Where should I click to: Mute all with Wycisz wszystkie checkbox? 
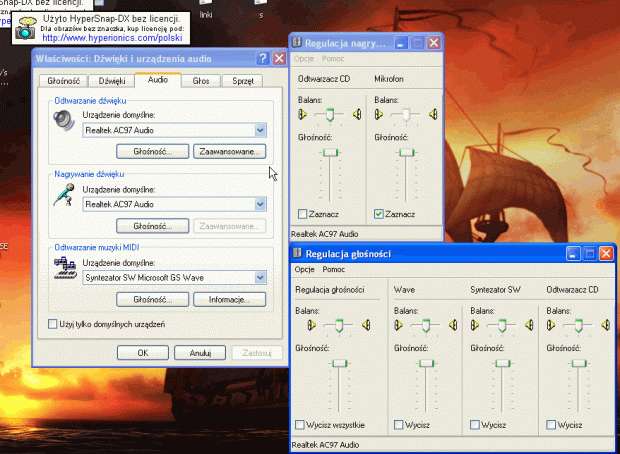[x=302, y=424]
